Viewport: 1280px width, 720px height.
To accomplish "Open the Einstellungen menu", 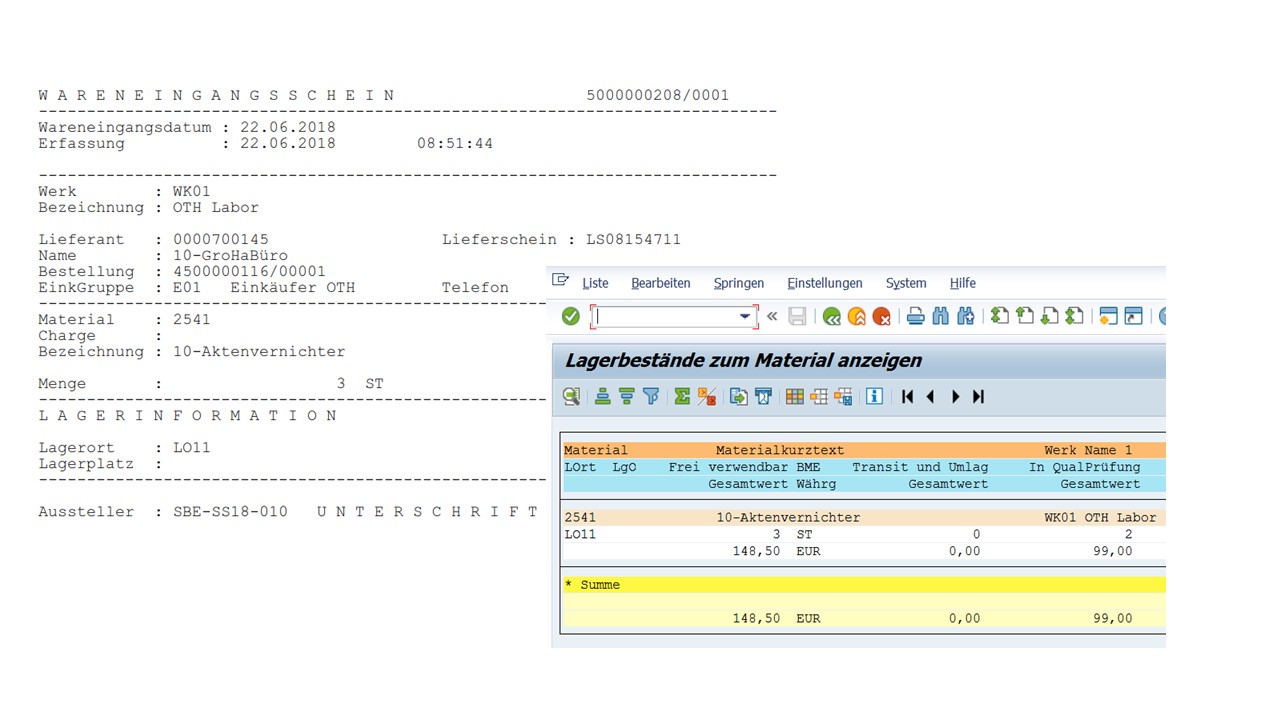I will coord(824,283).
